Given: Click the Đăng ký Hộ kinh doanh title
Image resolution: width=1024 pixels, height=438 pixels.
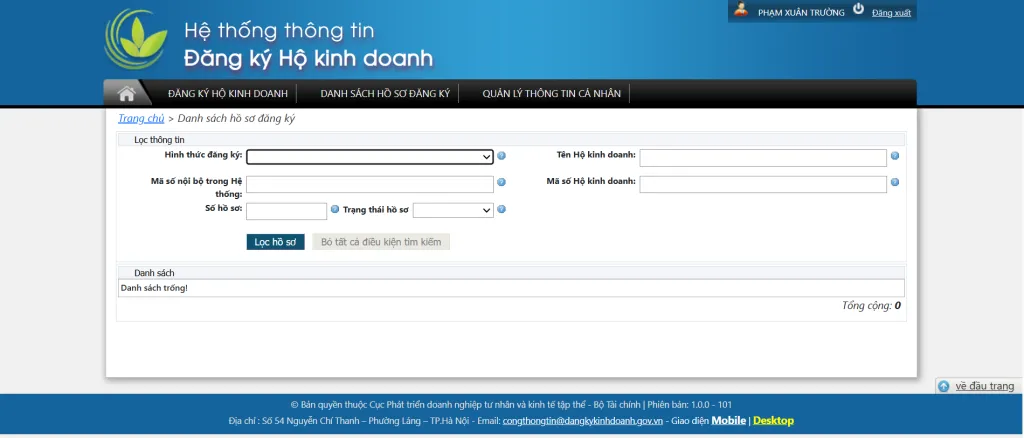Looking at the screenshot, I should [x=308, y=58].
